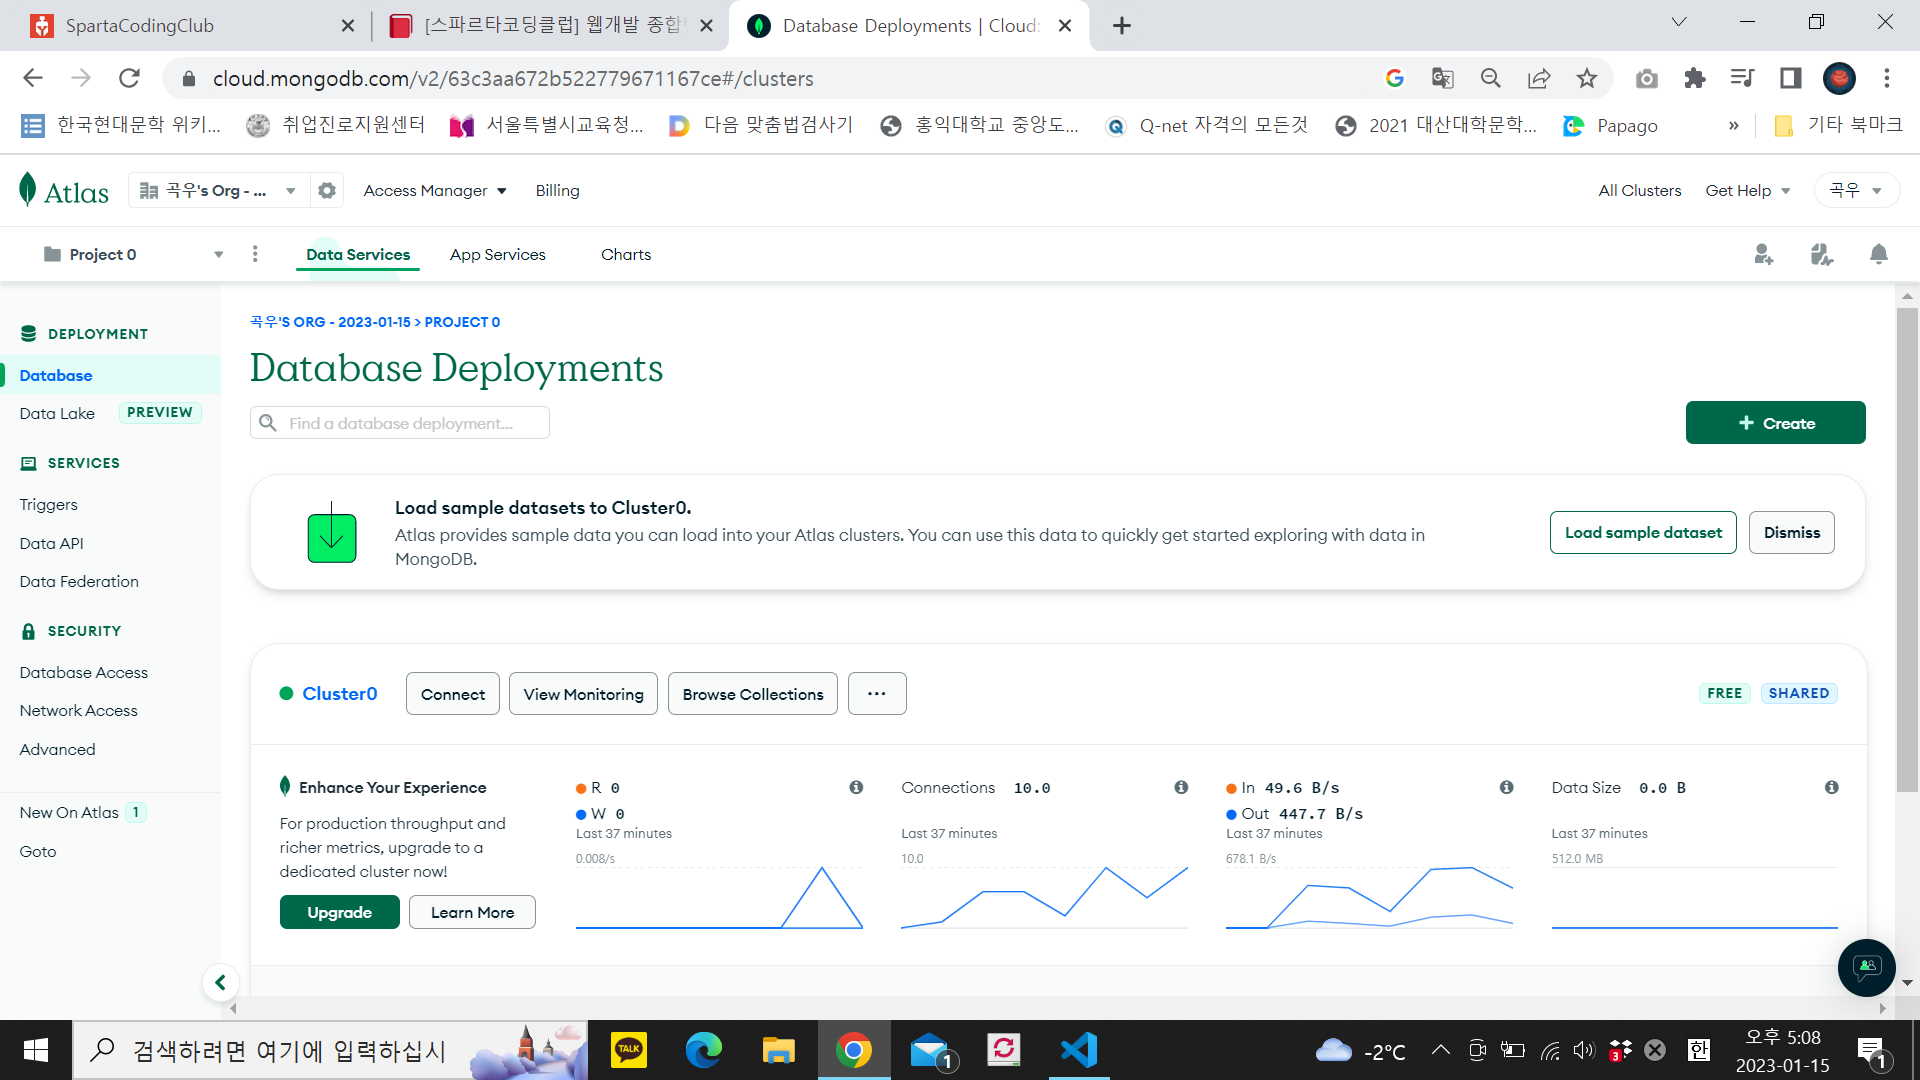This screenshot has width=1920, height=1080.
Task: Open browser extensions puzzle icon
Action: (1694, 78)
